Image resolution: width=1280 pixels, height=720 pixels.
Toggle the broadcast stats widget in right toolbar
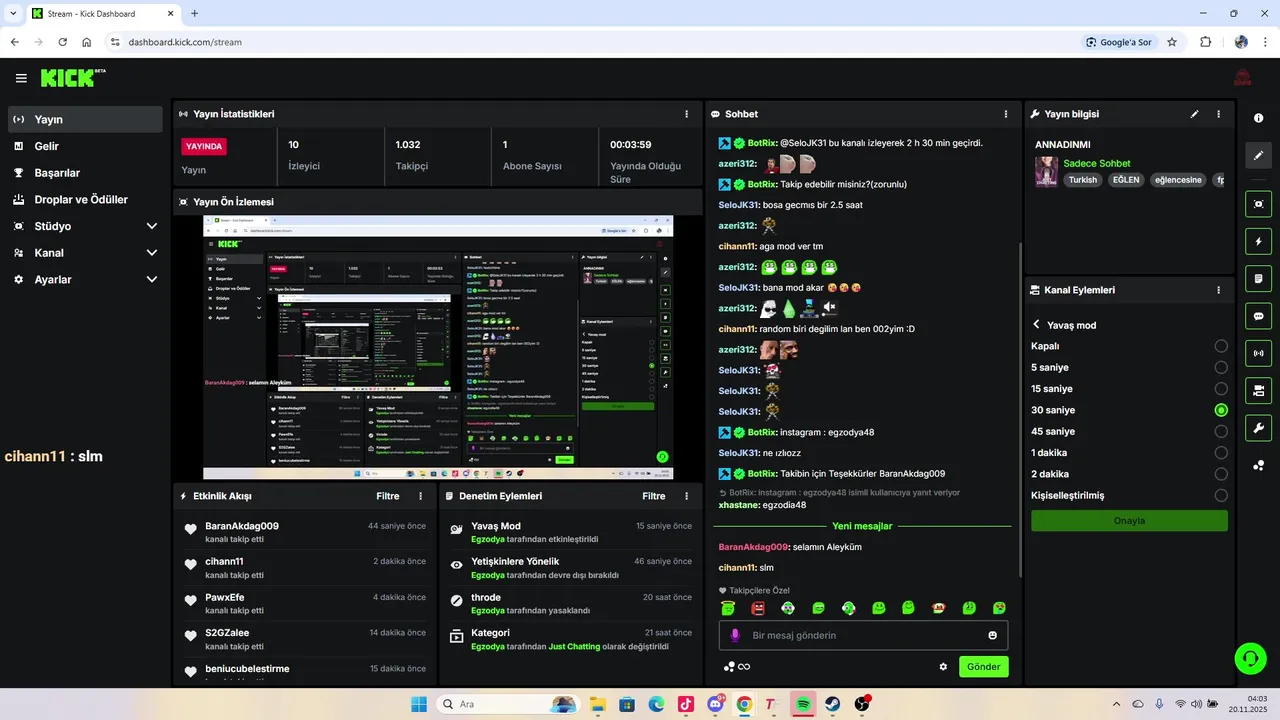click(1258, 353)
